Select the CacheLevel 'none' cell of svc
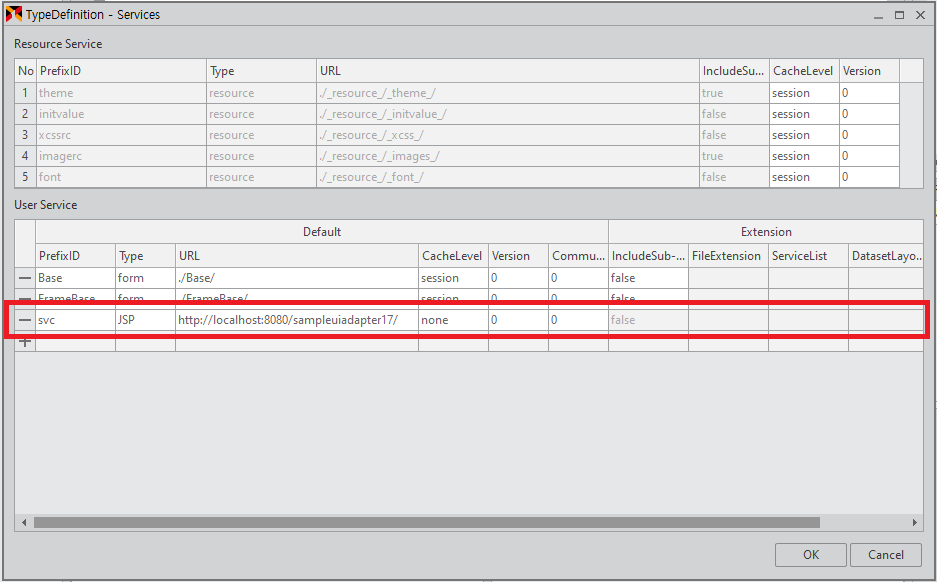 click(452, 320)
